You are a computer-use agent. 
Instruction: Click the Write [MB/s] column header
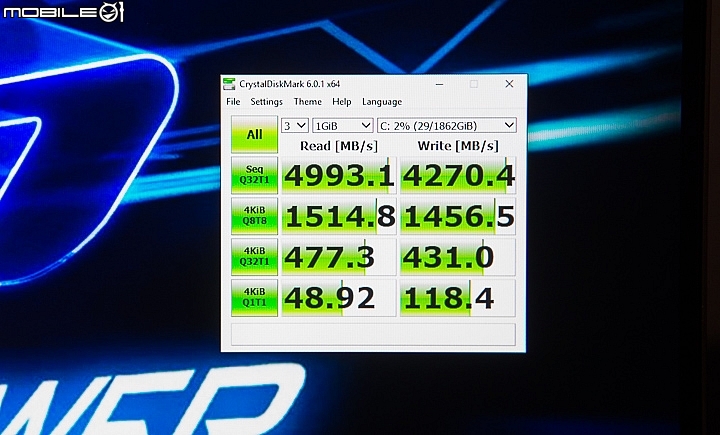(458, 146)
